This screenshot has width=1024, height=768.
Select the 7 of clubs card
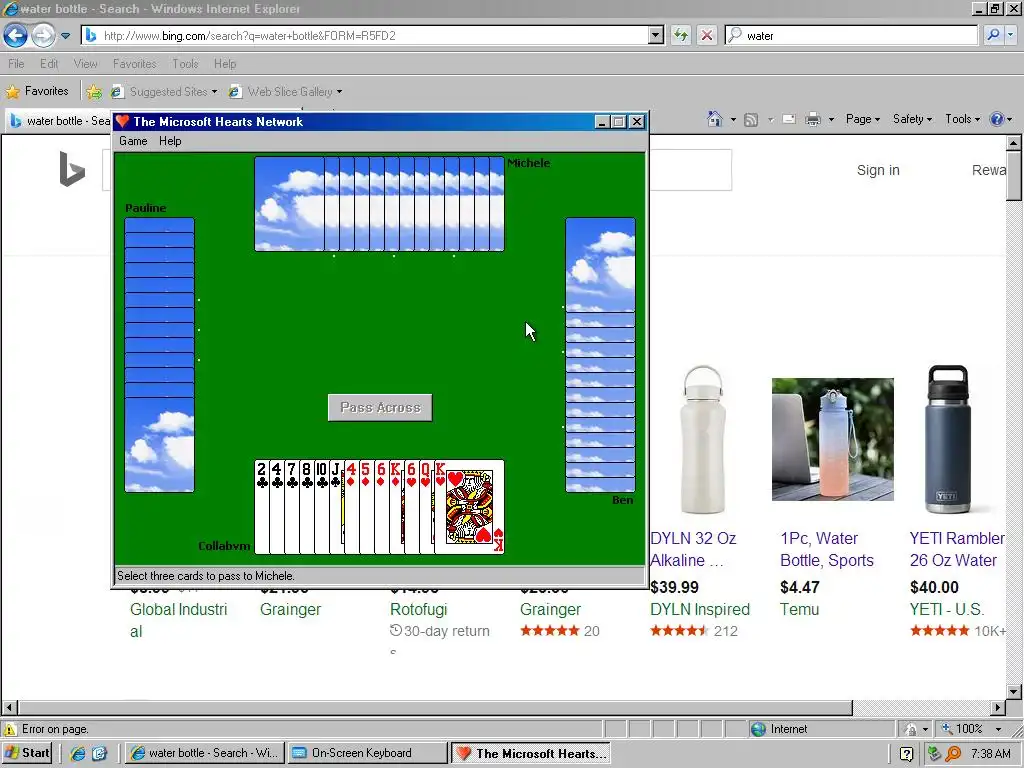(292, 507)
